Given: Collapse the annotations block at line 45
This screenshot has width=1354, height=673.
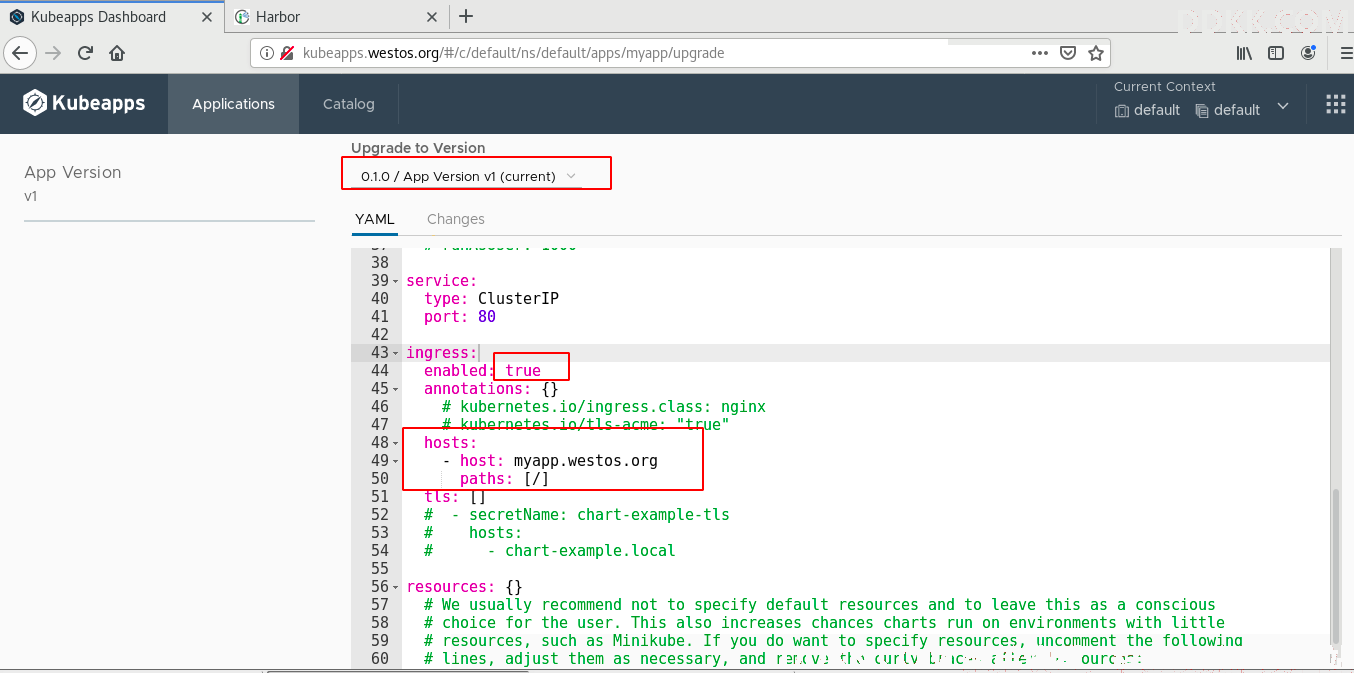Looking at the screenshot, I should pyautogui.click(x=396, y=389).
